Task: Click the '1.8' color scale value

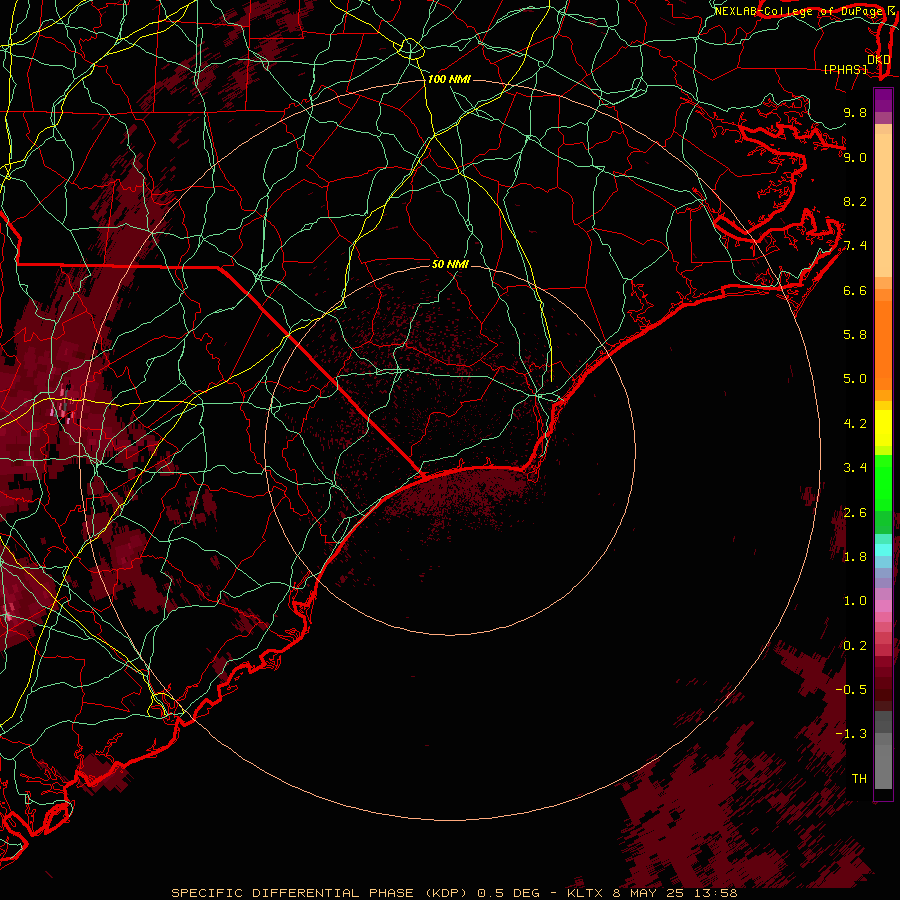Action: pyautogui.click(x=855, y=556)
